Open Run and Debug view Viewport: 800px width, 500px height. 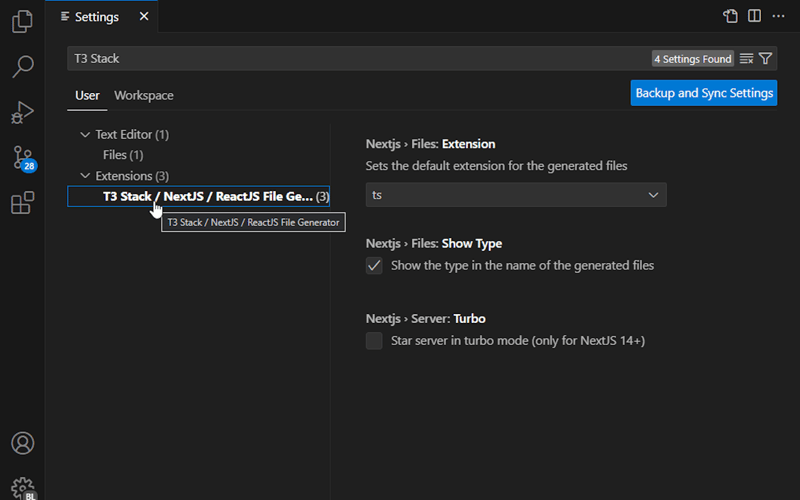click(x=22, y=112)
